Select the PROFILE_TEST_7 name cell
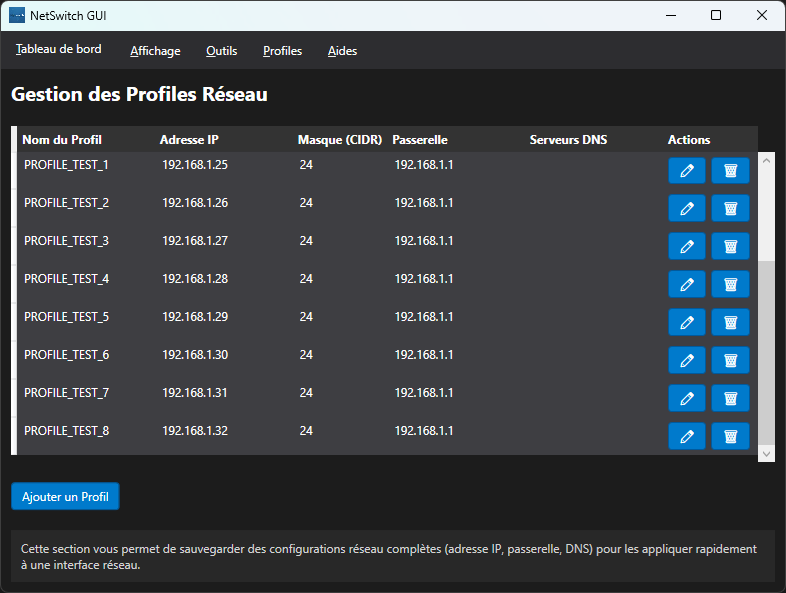Image resolution: width=786 pixels, height=593 pixels. [x=67, y=393]
